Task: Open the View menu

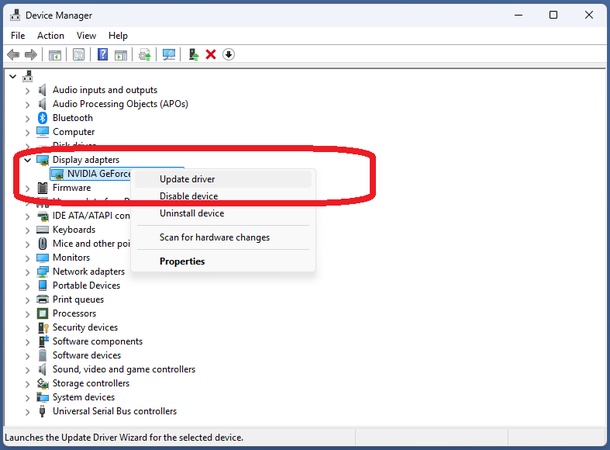Action: pyautogui.click(x=86, y=36)
